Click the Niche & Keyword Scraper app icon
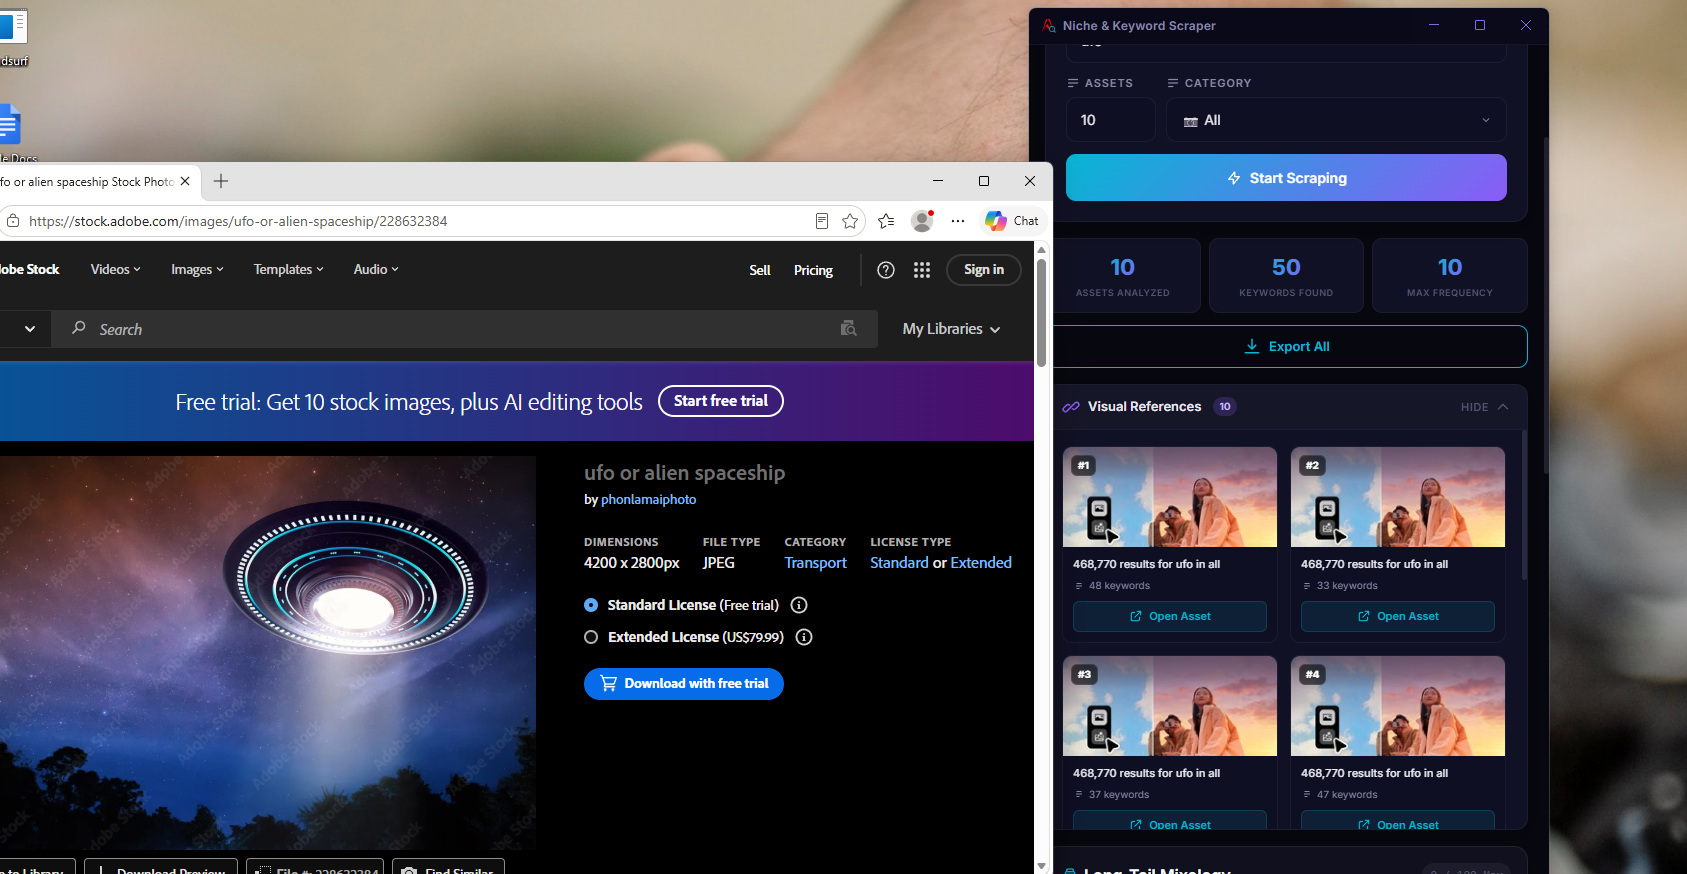The width and height of the screenshot is (1687, 874). click(1049, 26)
